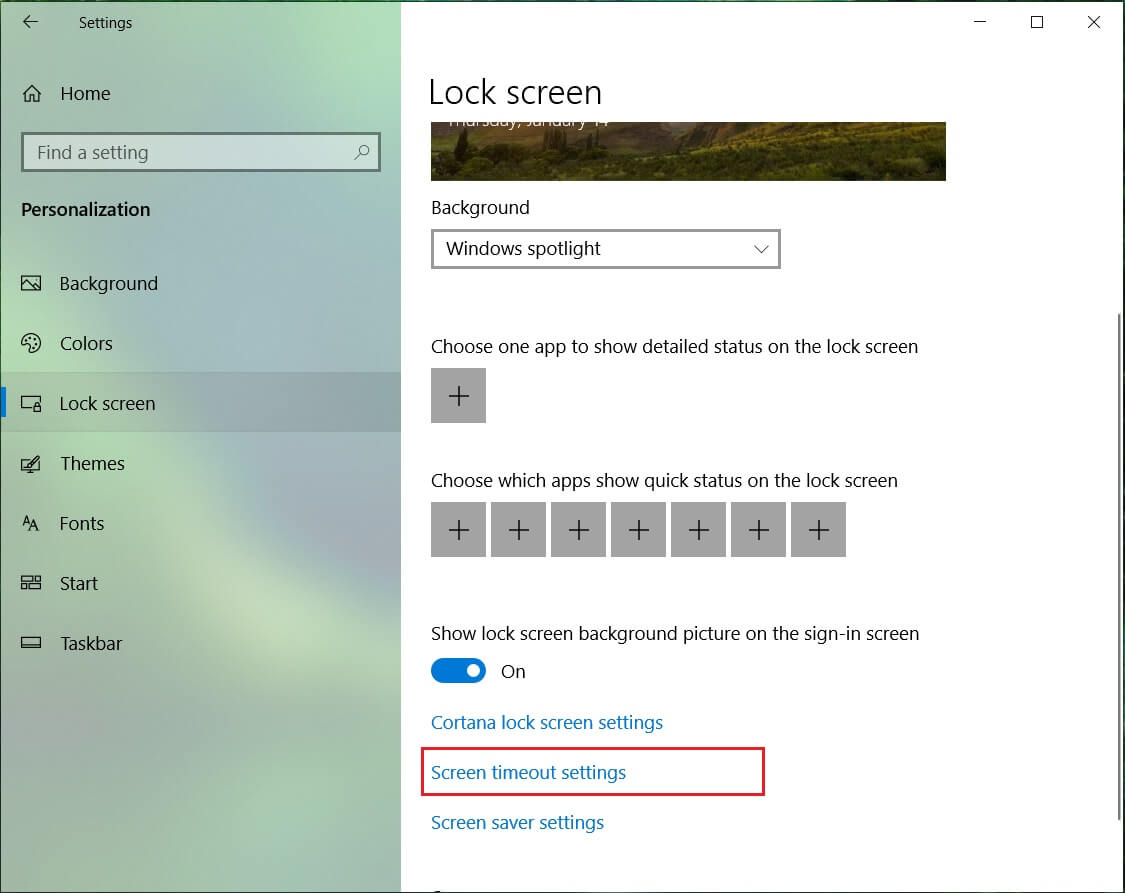Add seventh quick status app
1125x893 pixels.
pos(819,529)
